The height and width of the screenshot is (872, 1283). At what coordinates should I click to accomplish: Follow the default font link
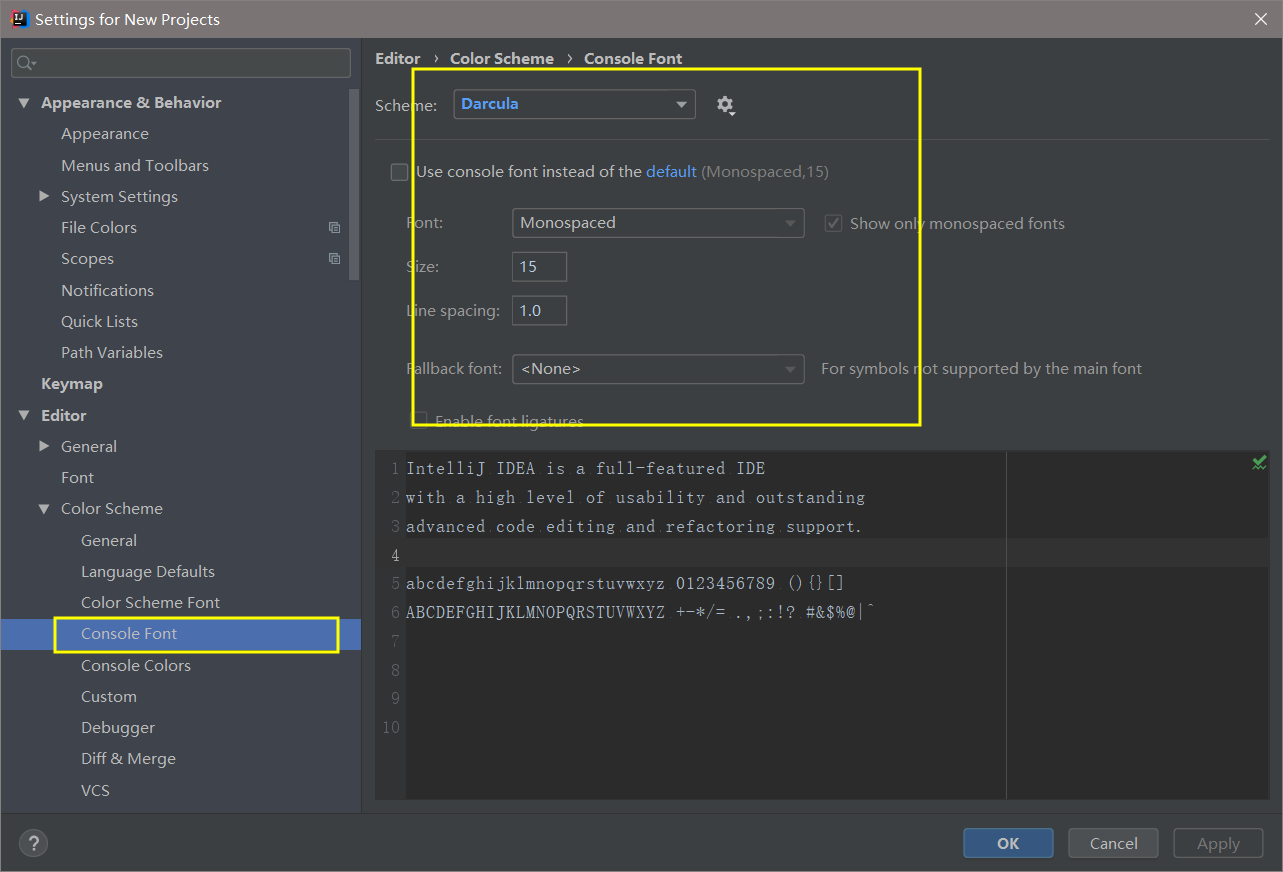pyautogui.click(x=671, y=172)
